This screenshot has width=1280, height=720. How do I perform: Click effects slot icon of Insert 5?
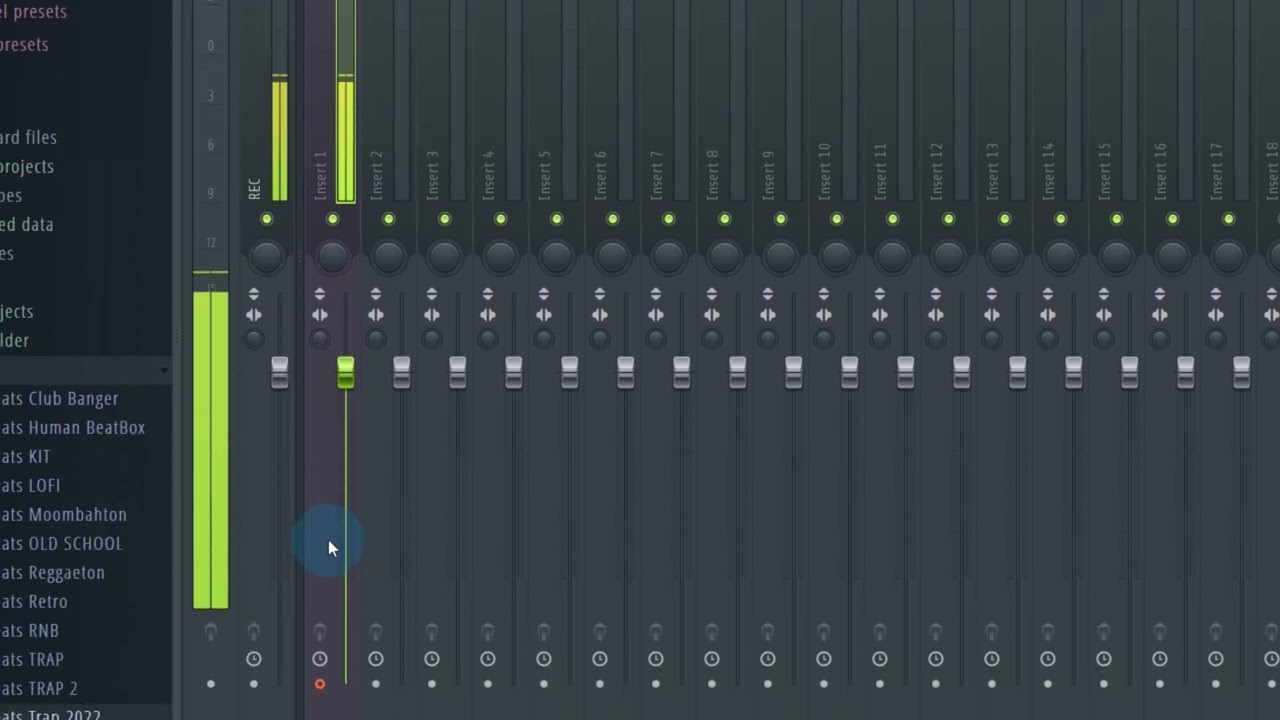coord(544,631)
